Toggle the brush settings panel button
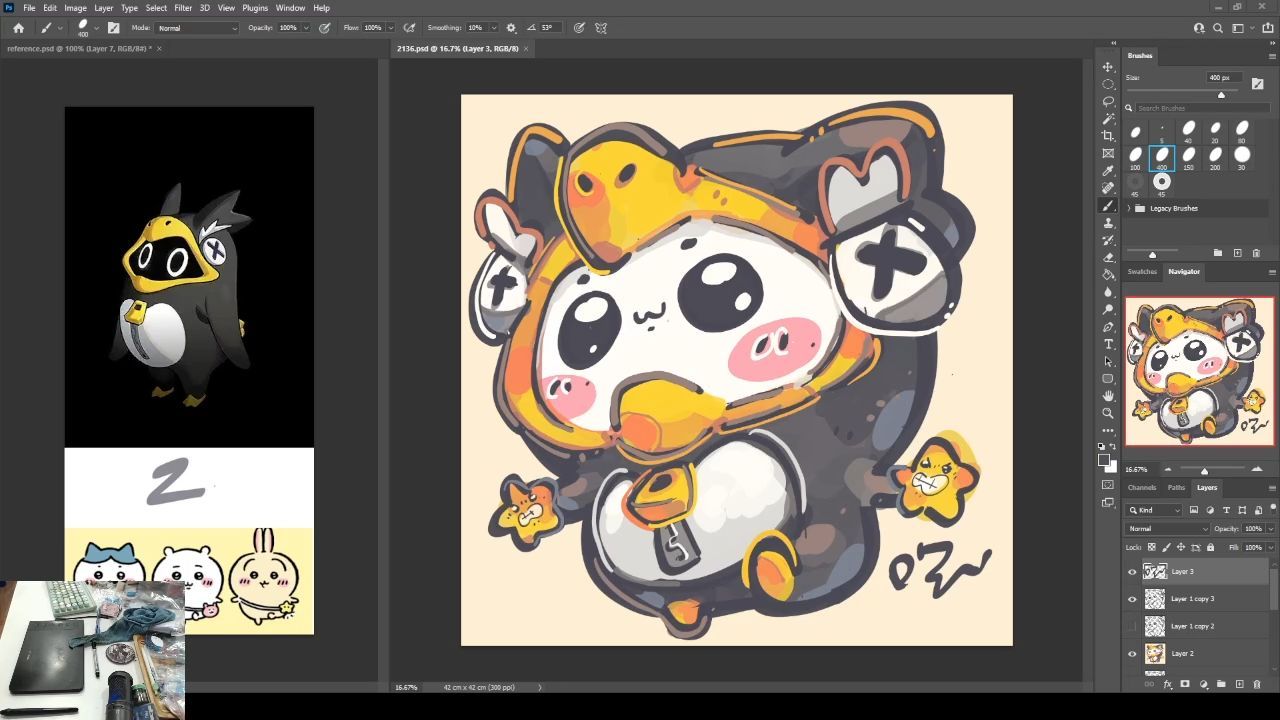The height and width of the screenshot is (720, 1280). coord(113,28)
